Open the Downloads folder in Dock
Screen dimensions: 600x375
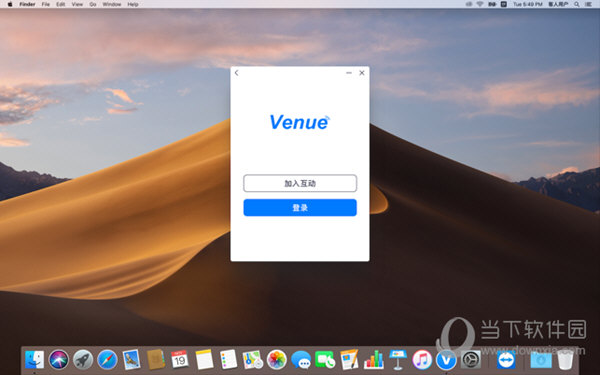tap(541, 360)
